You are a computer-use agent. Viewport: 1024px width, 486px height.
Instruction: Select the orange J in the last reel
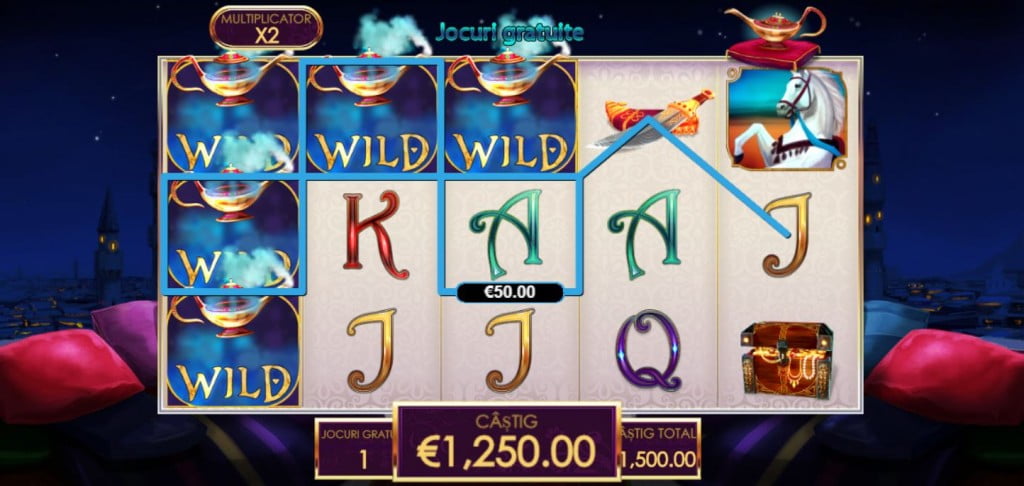[x=787, y=234]
